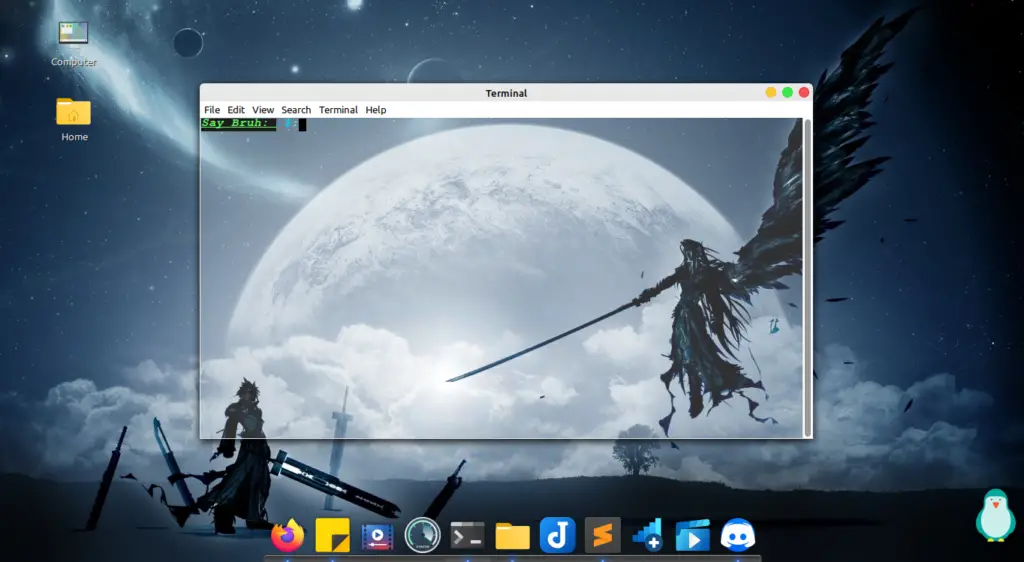Click the Terminal window title bar
The image size is (1024, 562).
[x=506, y=93]
